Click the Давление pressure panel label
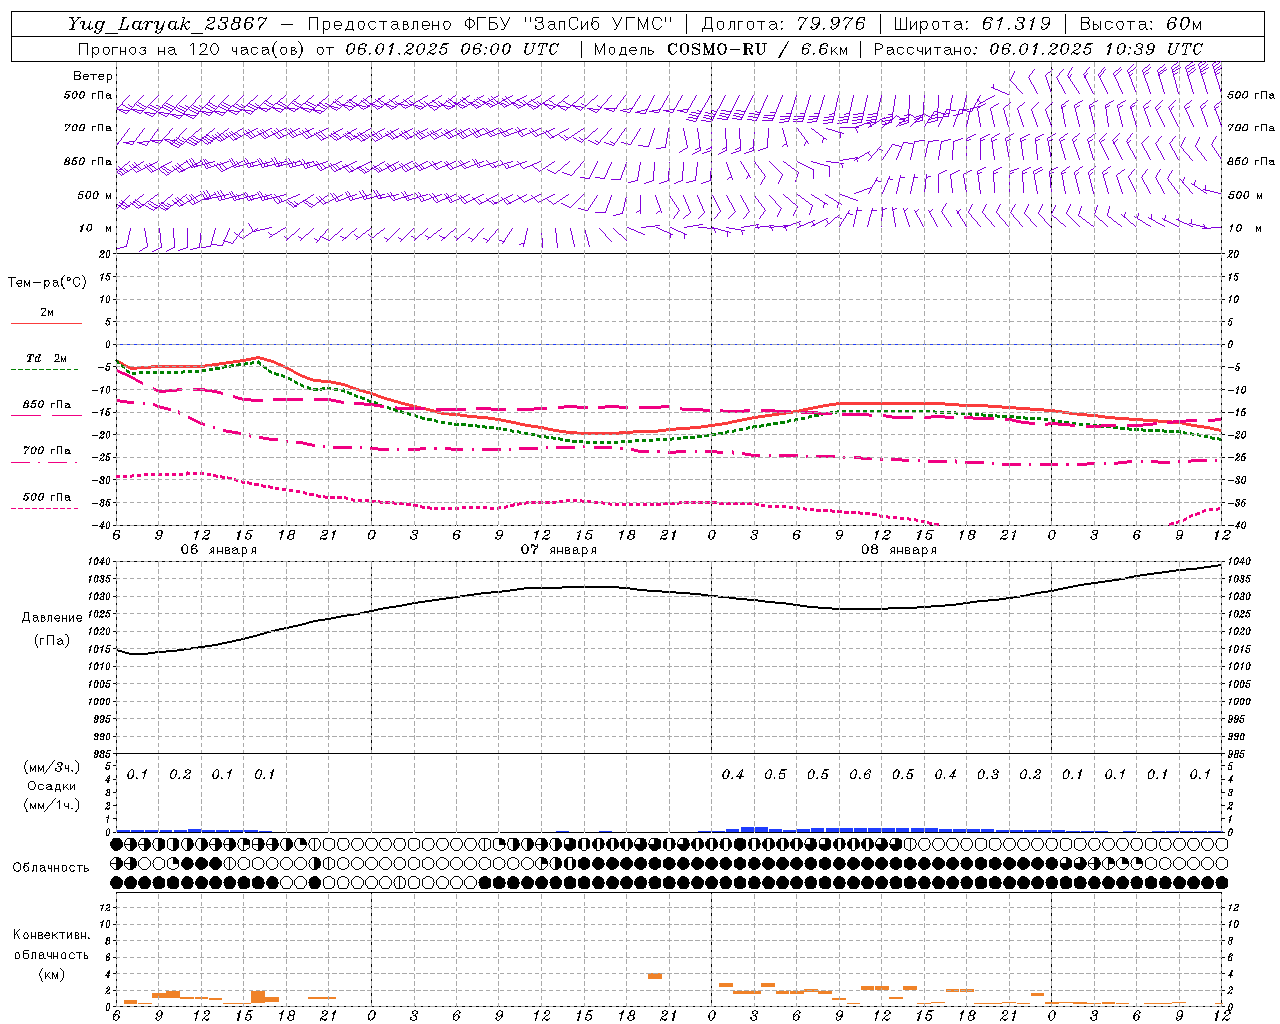Image resolution: width=1280 pixels, height=1024 pixels. [x=52, y=618]
